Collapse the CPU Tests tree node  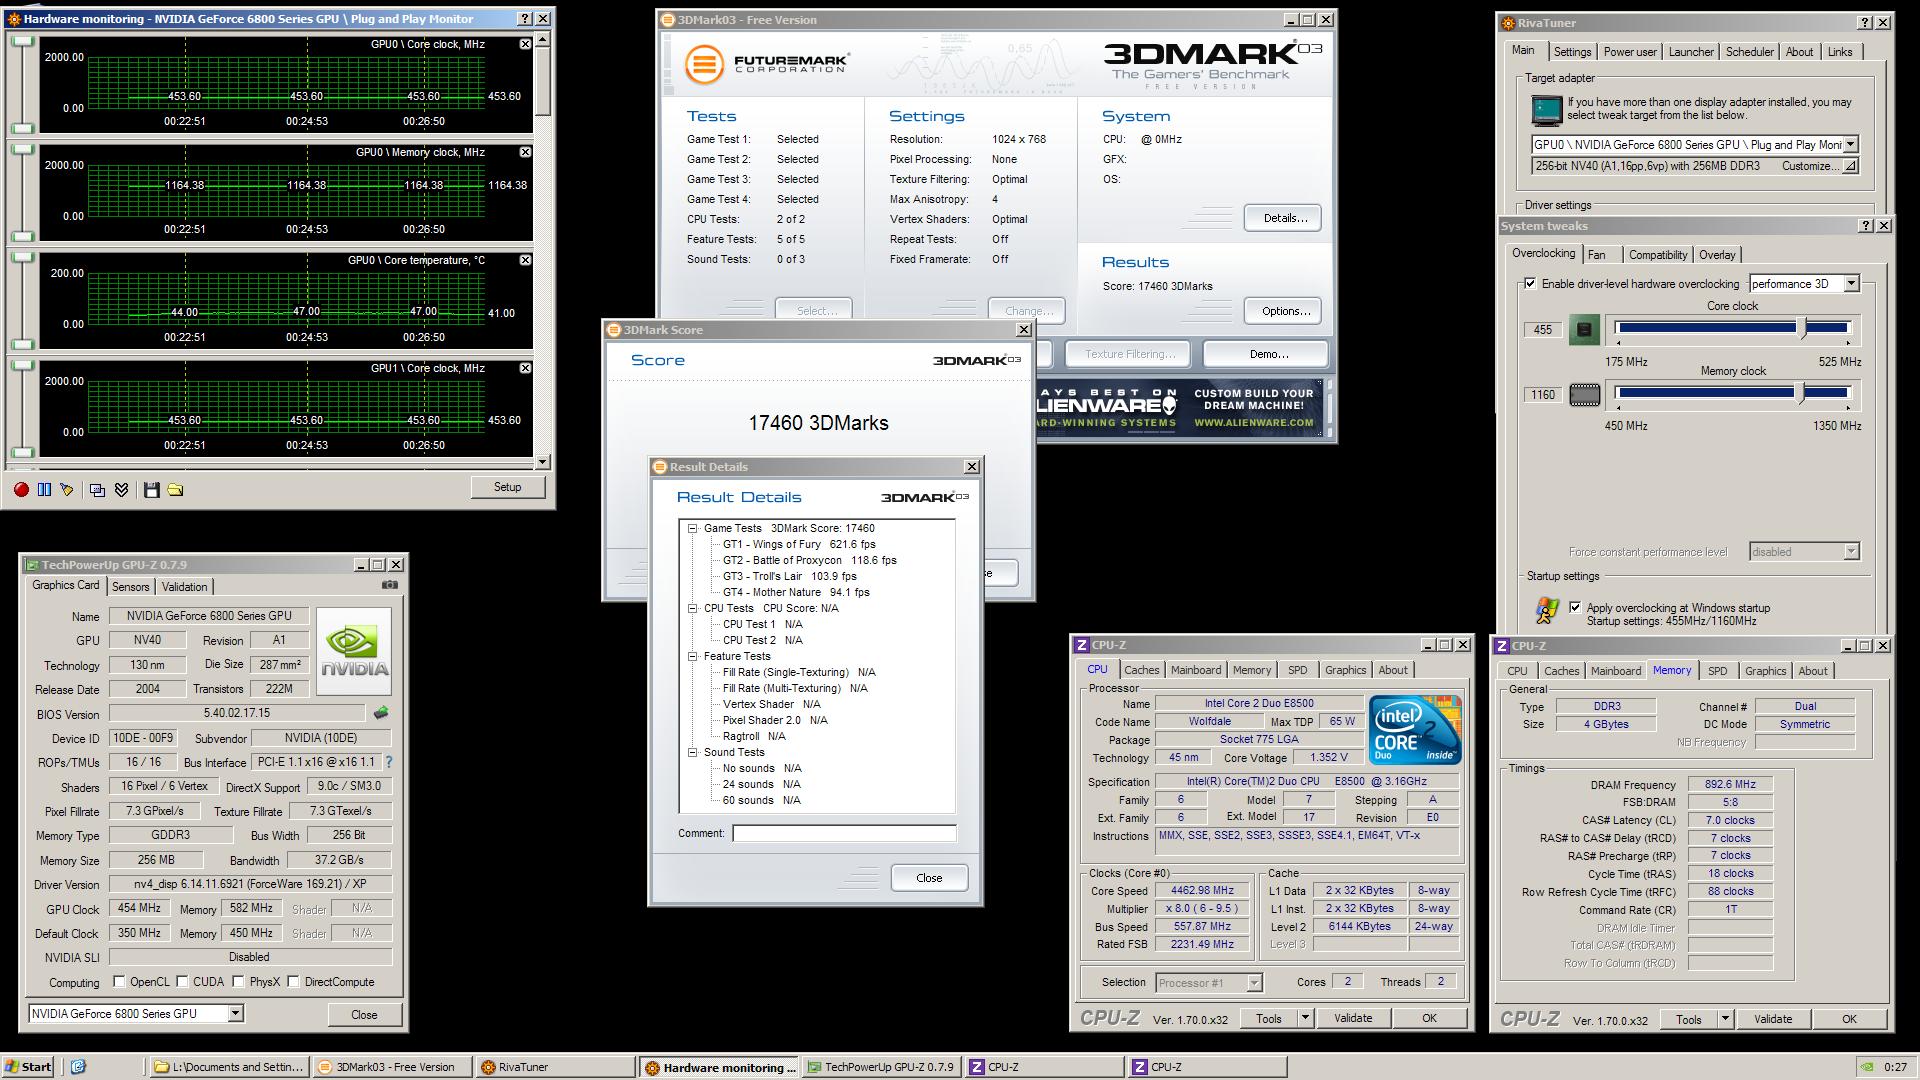point(692,608)
